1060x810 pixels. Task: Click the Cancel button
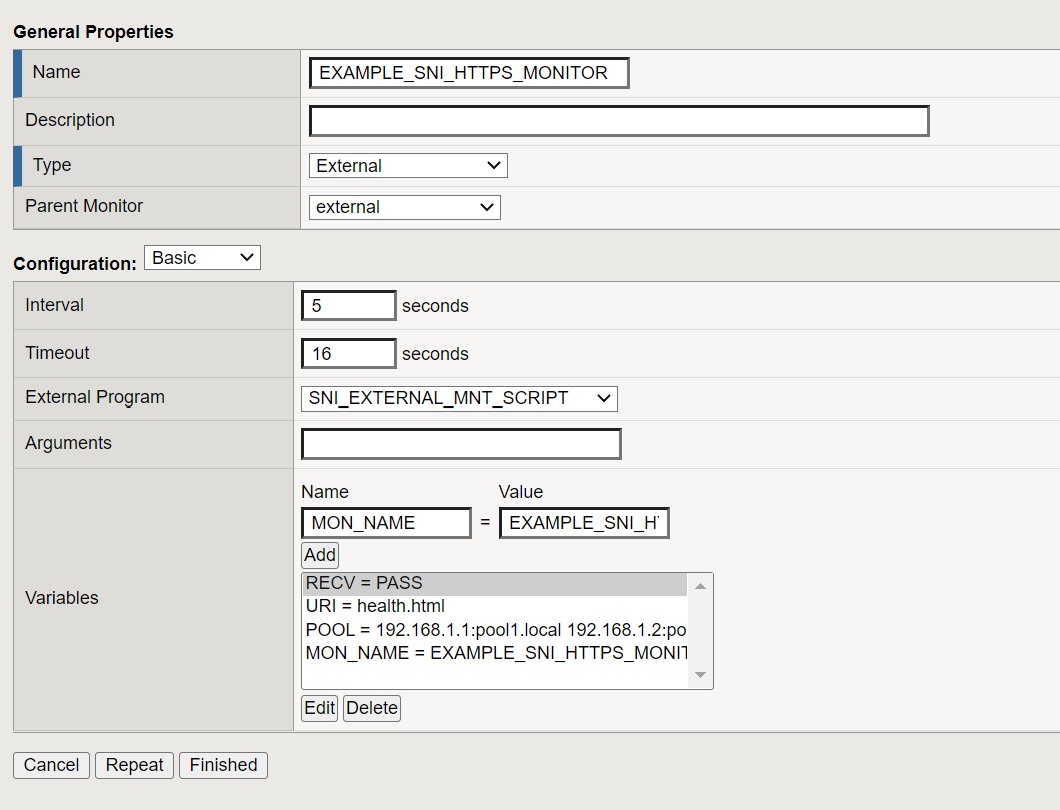[x=51, y=765]
